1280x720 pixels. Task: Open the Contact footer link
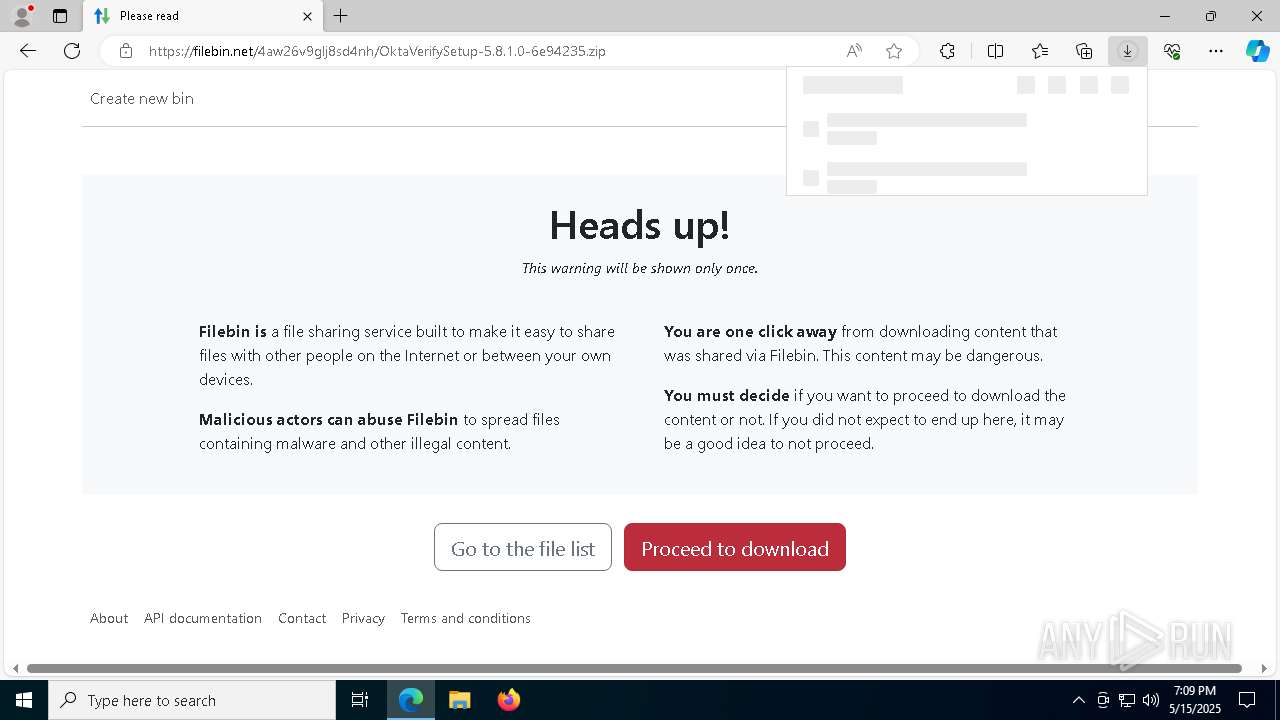(302, 618)
